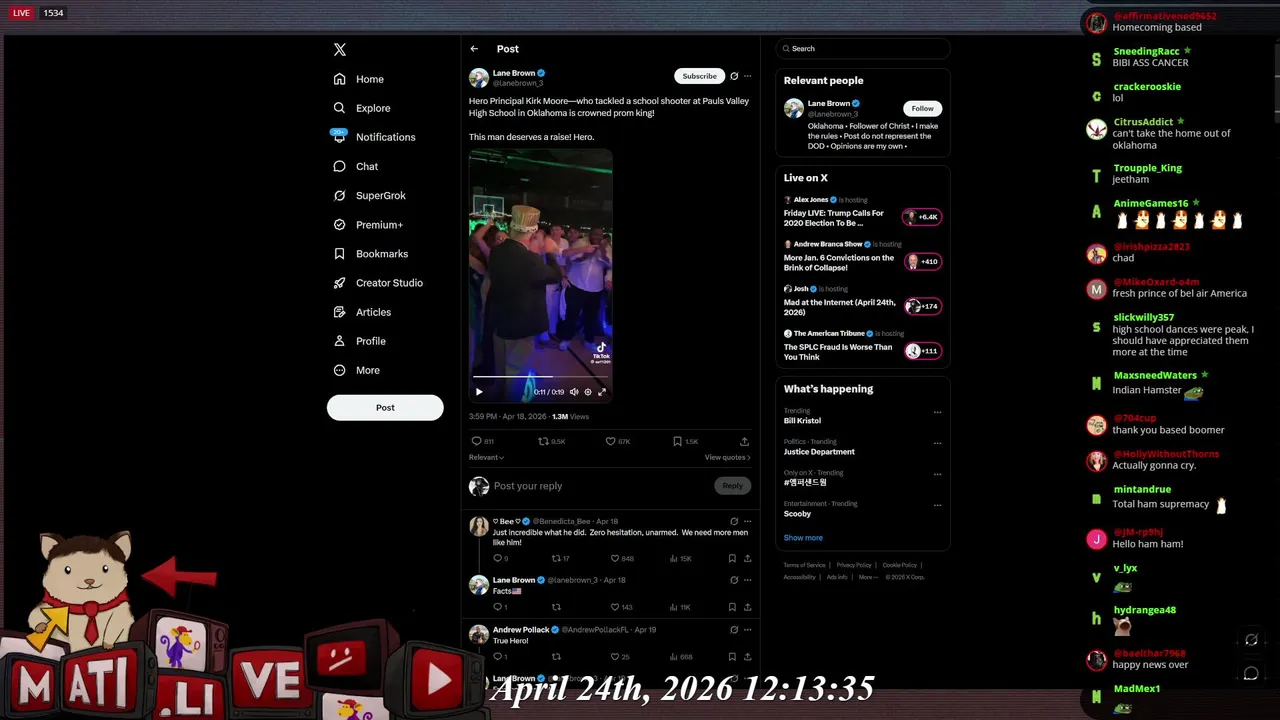The width and height of the screenshot is (1280, 720).
Task: Open Home from the sidebar
Action: pos(359,79)
